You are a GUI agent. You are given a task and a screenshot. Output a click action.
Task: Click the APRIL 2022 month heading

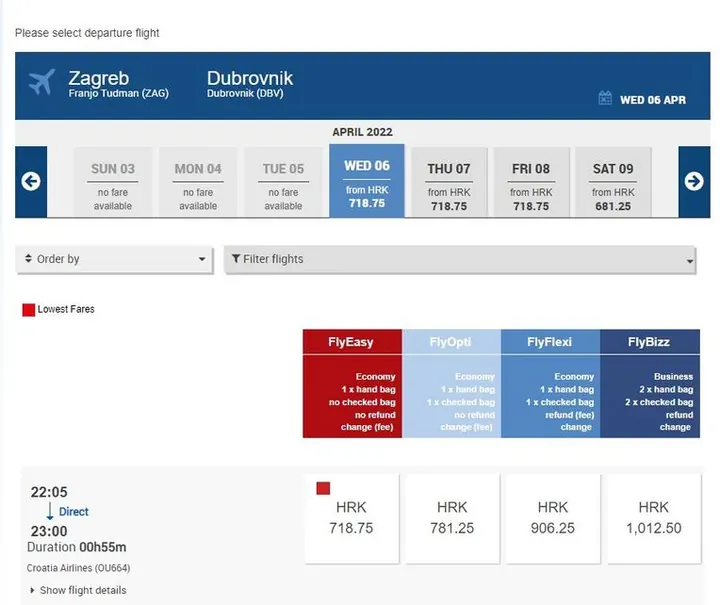click(362, 132)
